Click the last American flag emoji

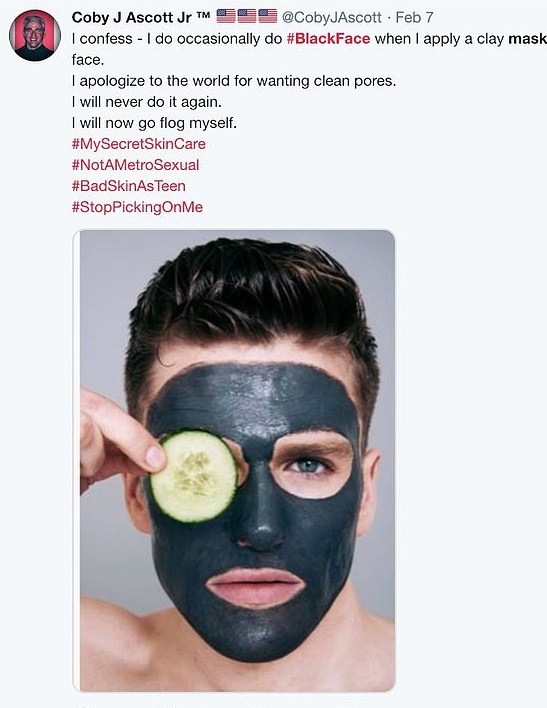(268, 16)
